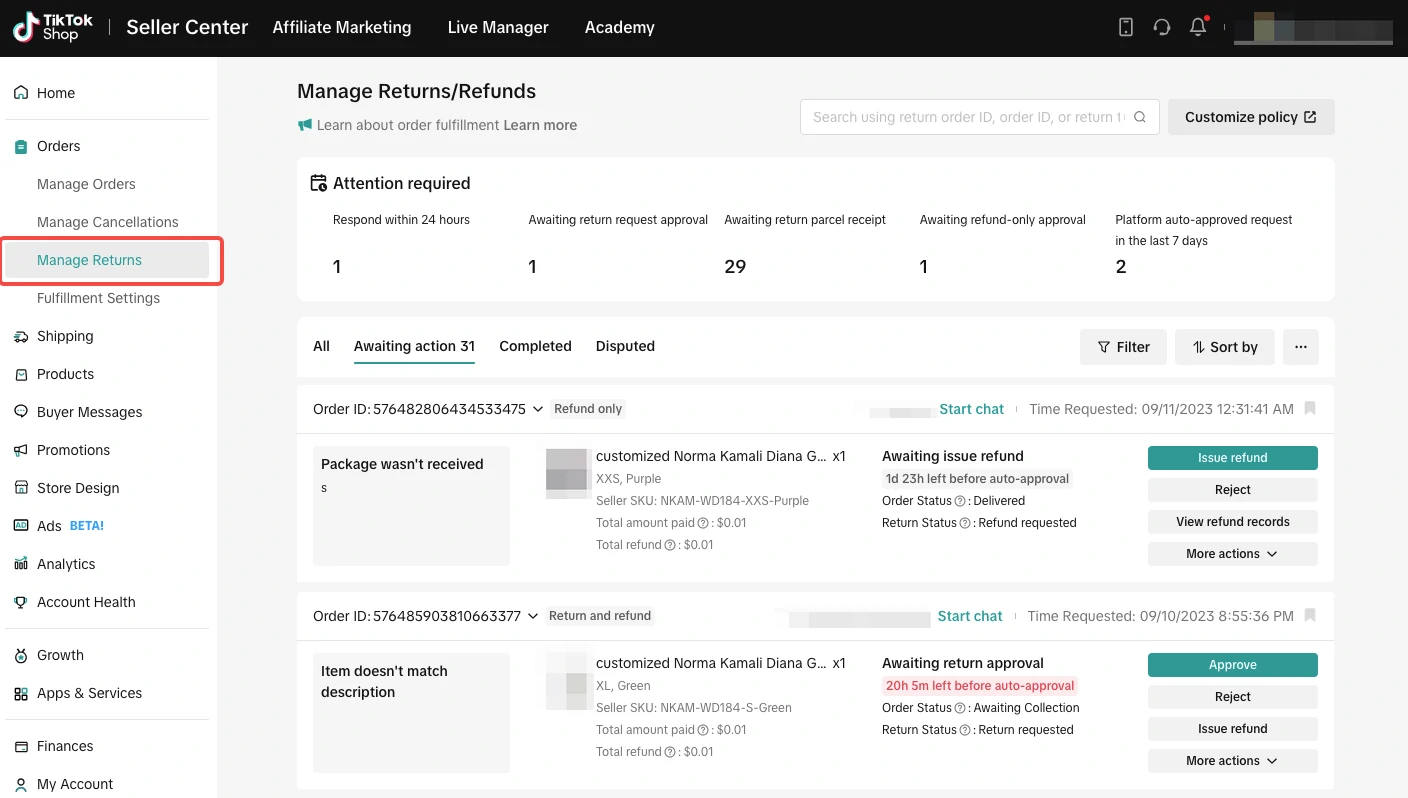Image resolution: width=1408 pixels, height=798 pixels.
Task: Click the return order search field
Action: [x=968, y=117]
